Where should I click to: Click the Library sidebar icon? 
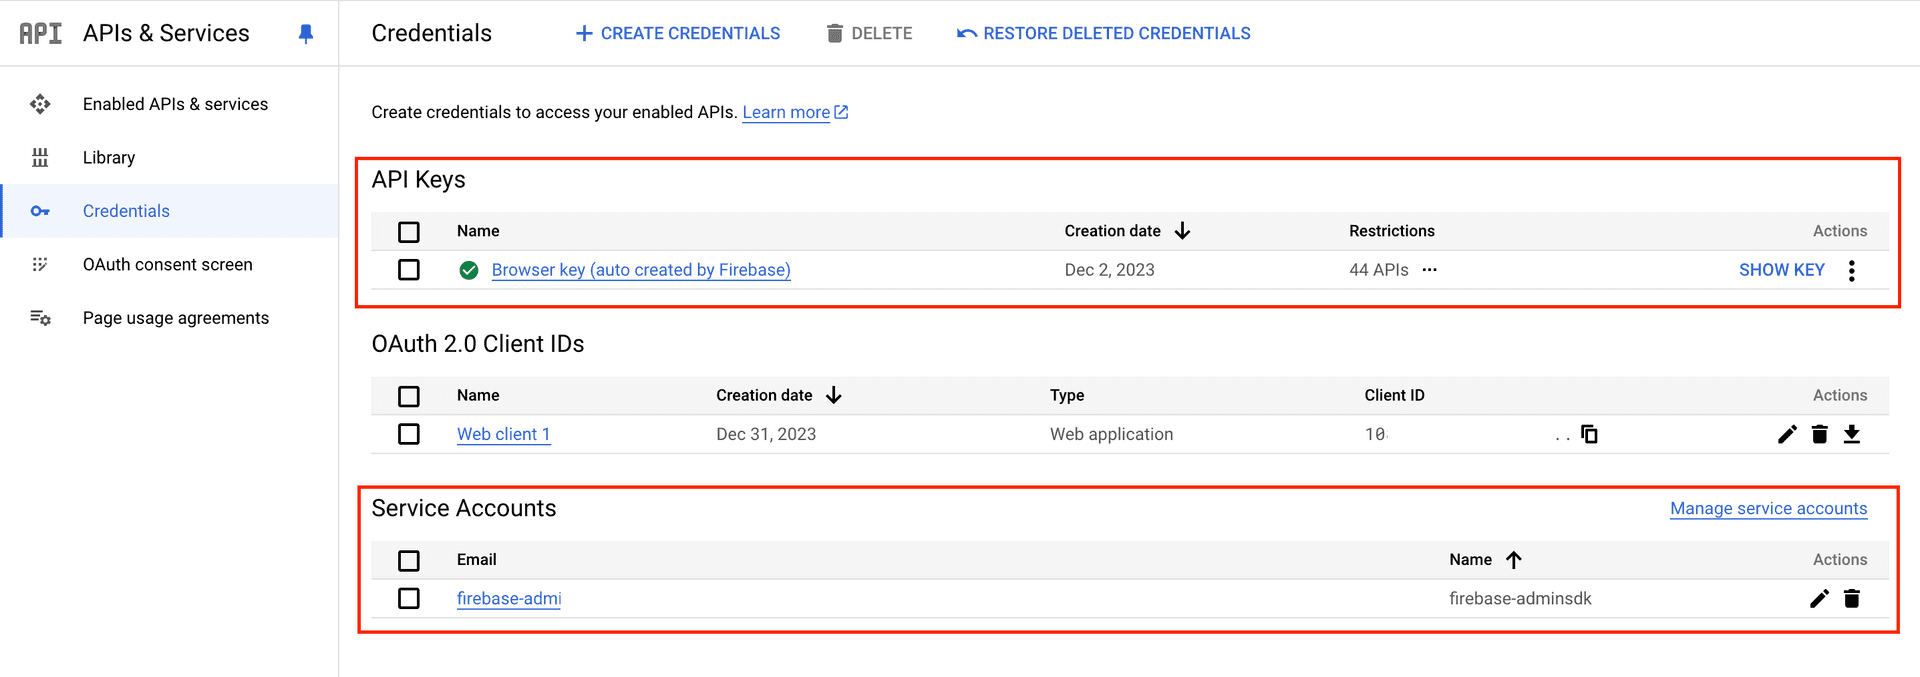(40, 158)
